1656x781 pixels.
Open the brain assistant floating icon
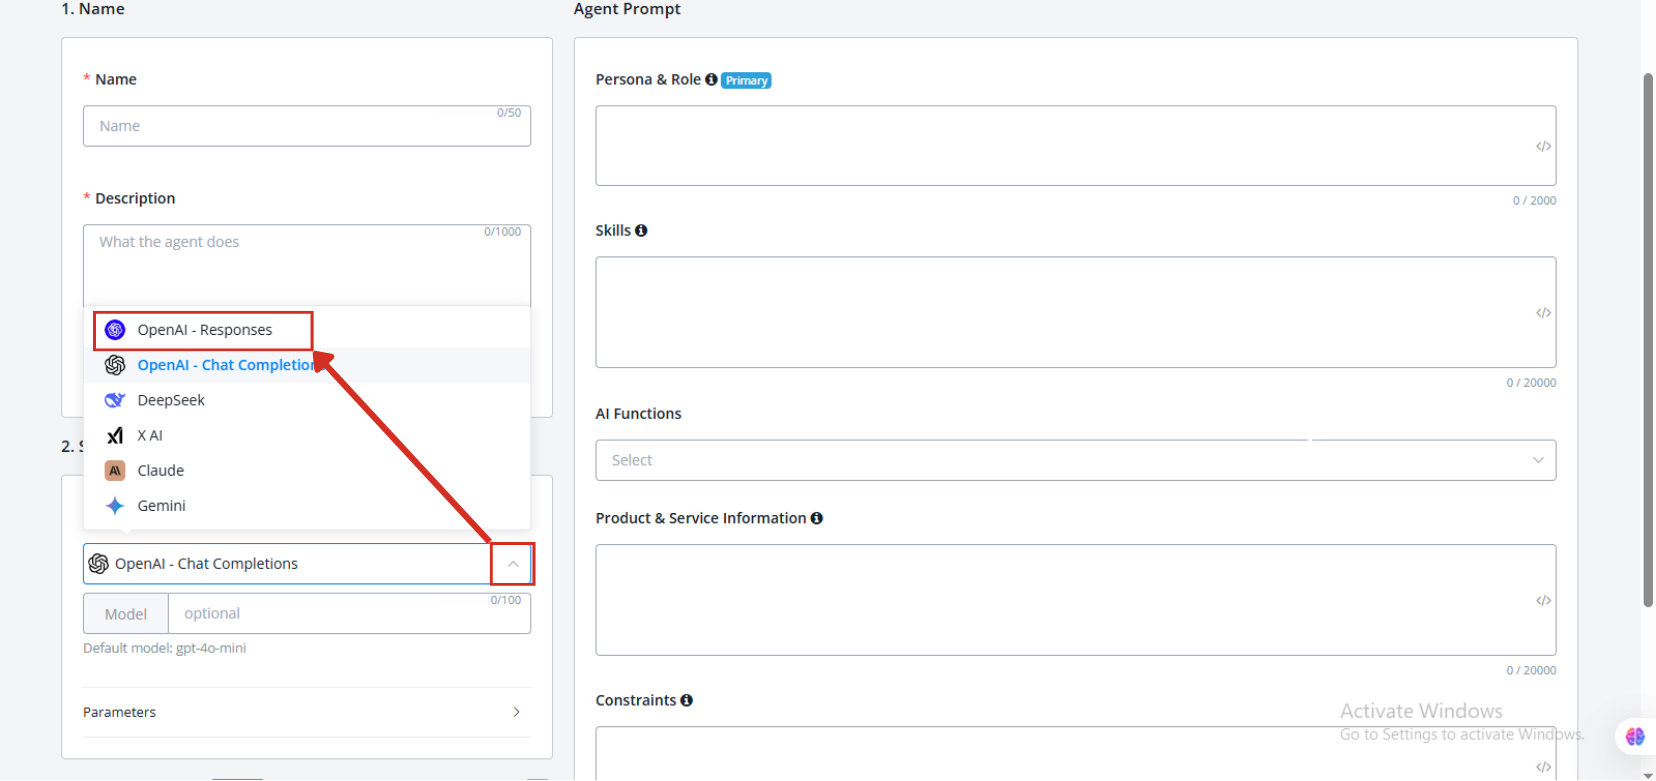click(1635, 737)
